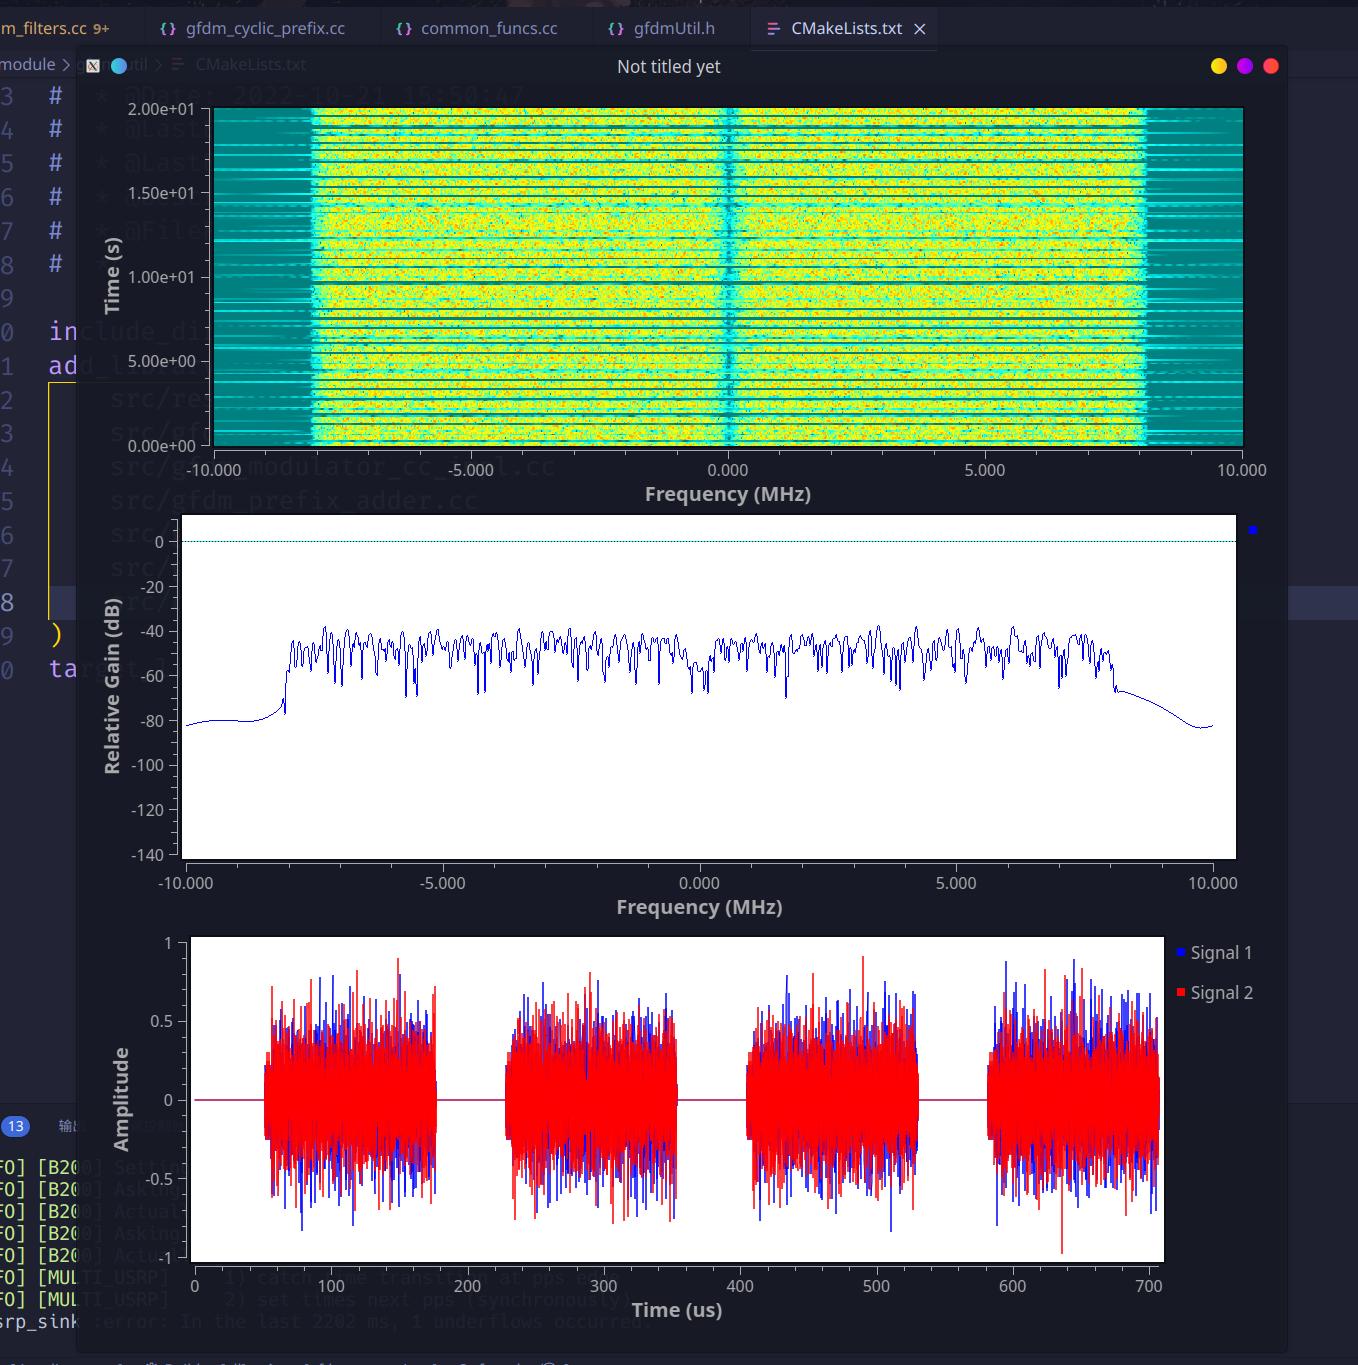The width and height of the screenshot is (1358, 1365).
Task: Open the 'module' breadcrumb dropdown
Action: (x=28, y=65)
